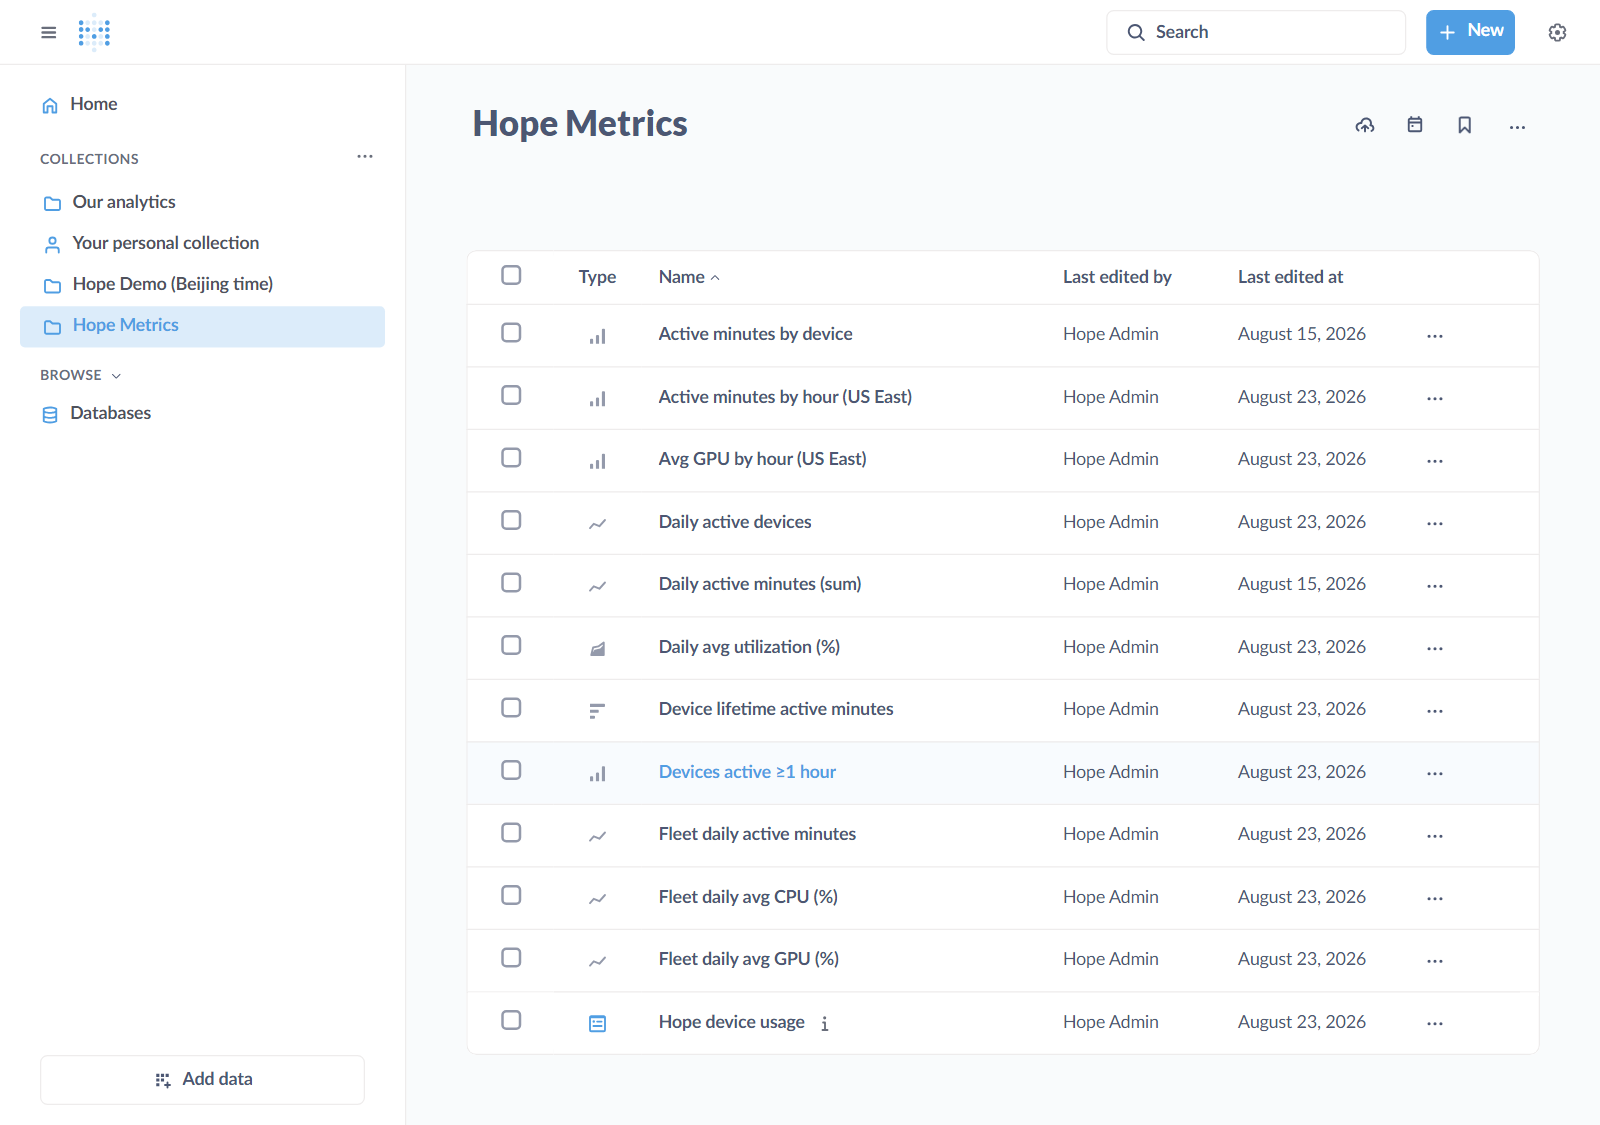
Task: Click row chart icon for Device lifetime active minutes
Action: pyautogui.click(x=597, y=711)
